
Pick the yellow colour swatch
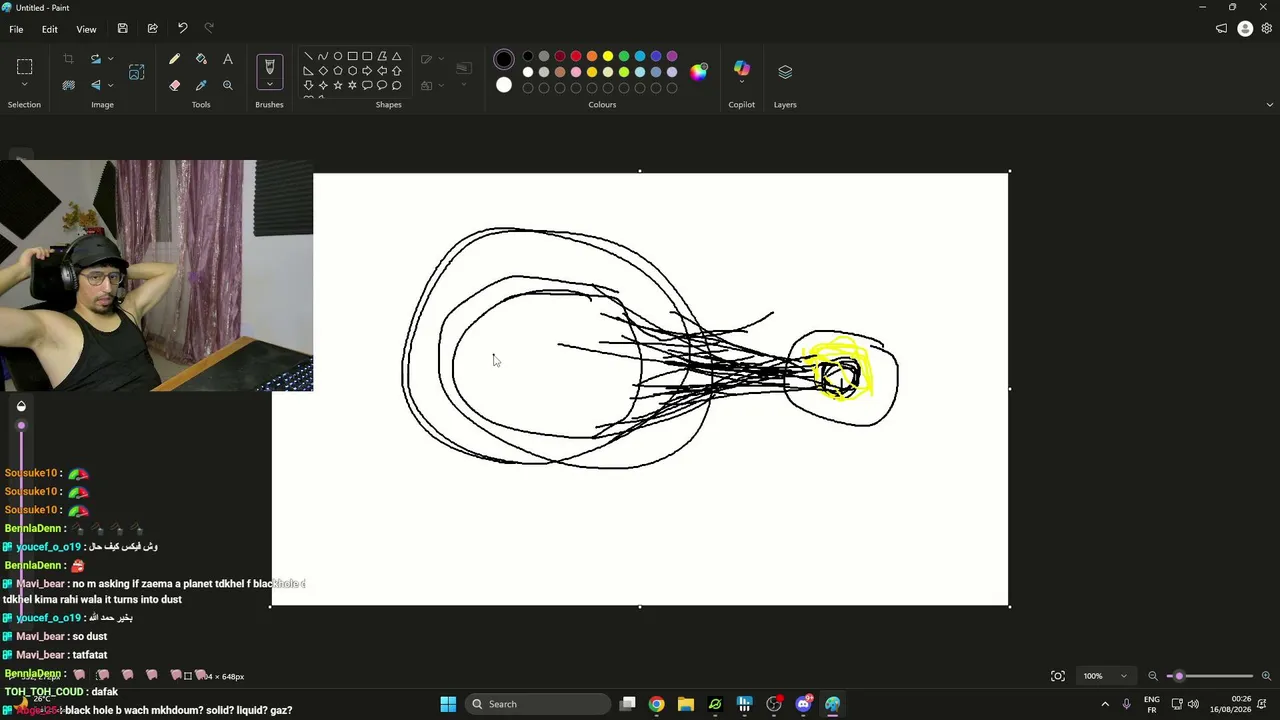pyautogui.click(x=608, y=56)
